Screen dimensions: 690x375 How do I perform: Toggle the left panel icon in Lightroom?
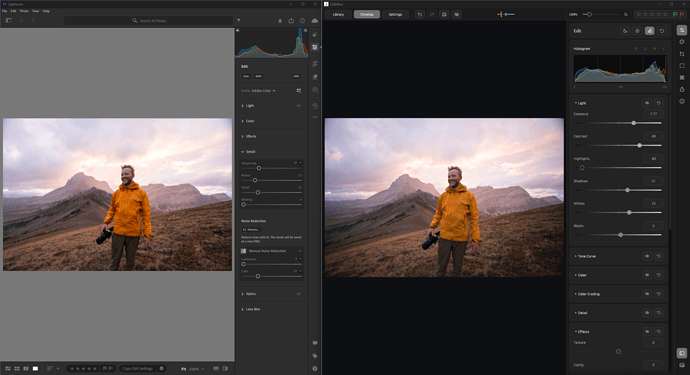click(8, 20)
